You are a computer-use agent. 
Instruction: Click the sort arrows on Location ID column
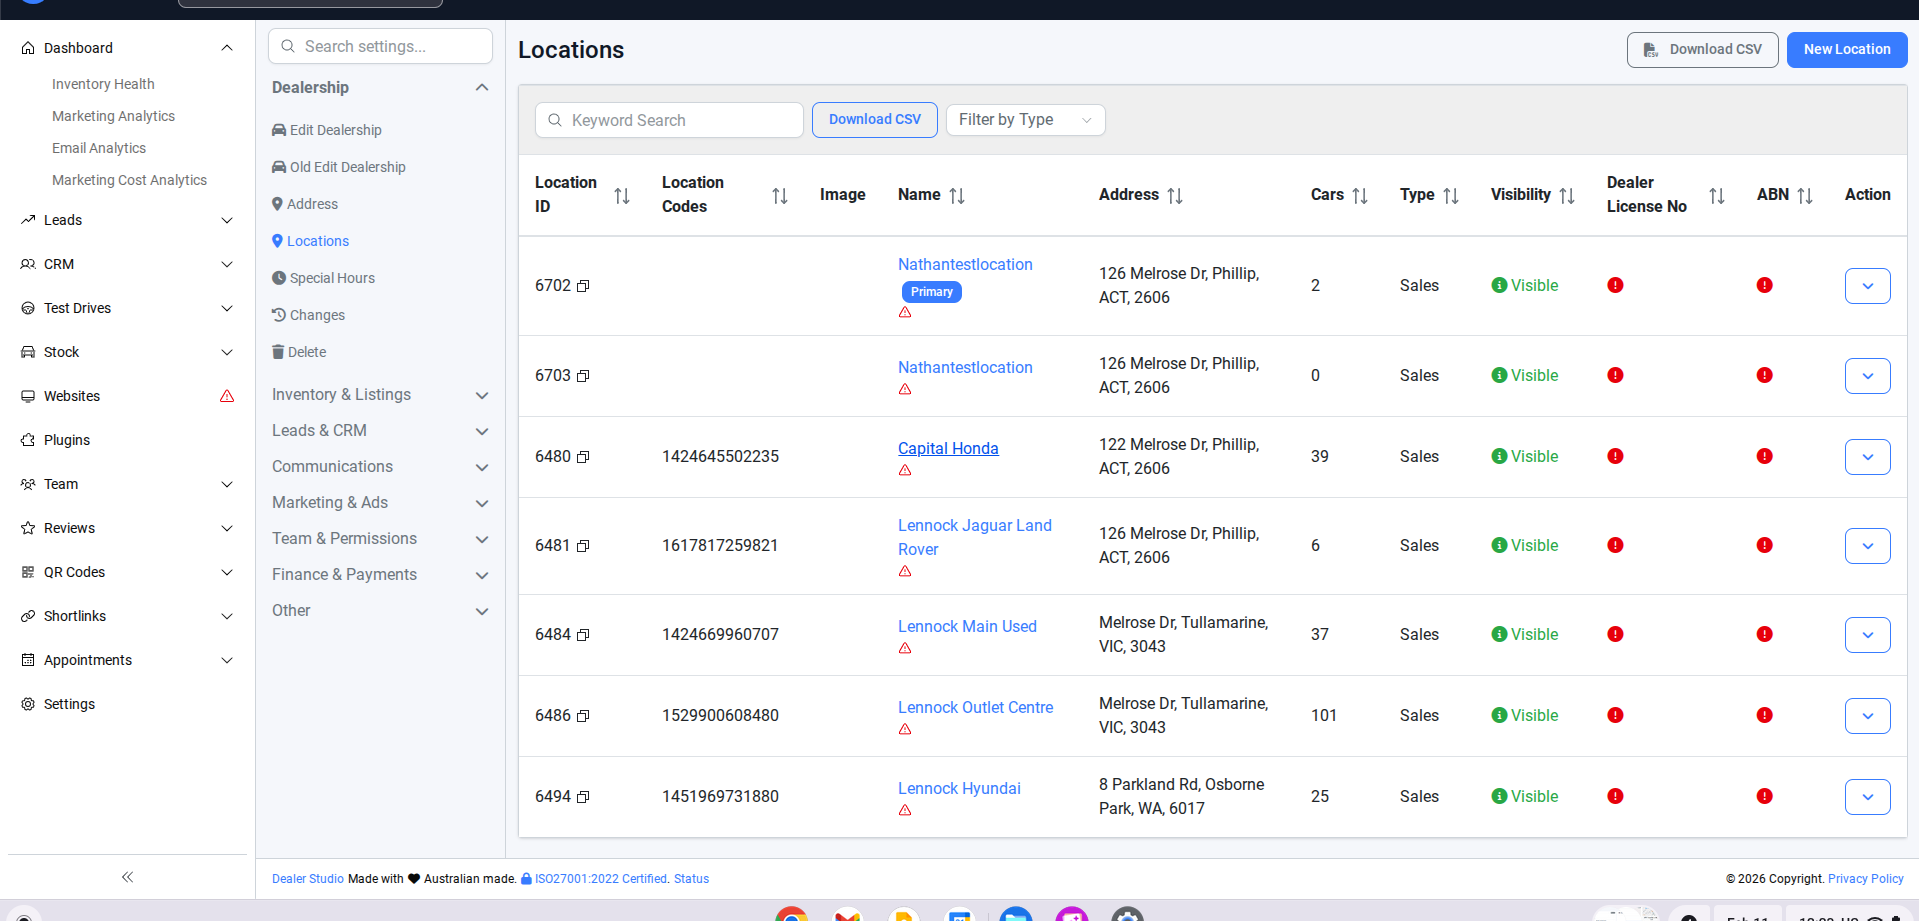(621, 196)
